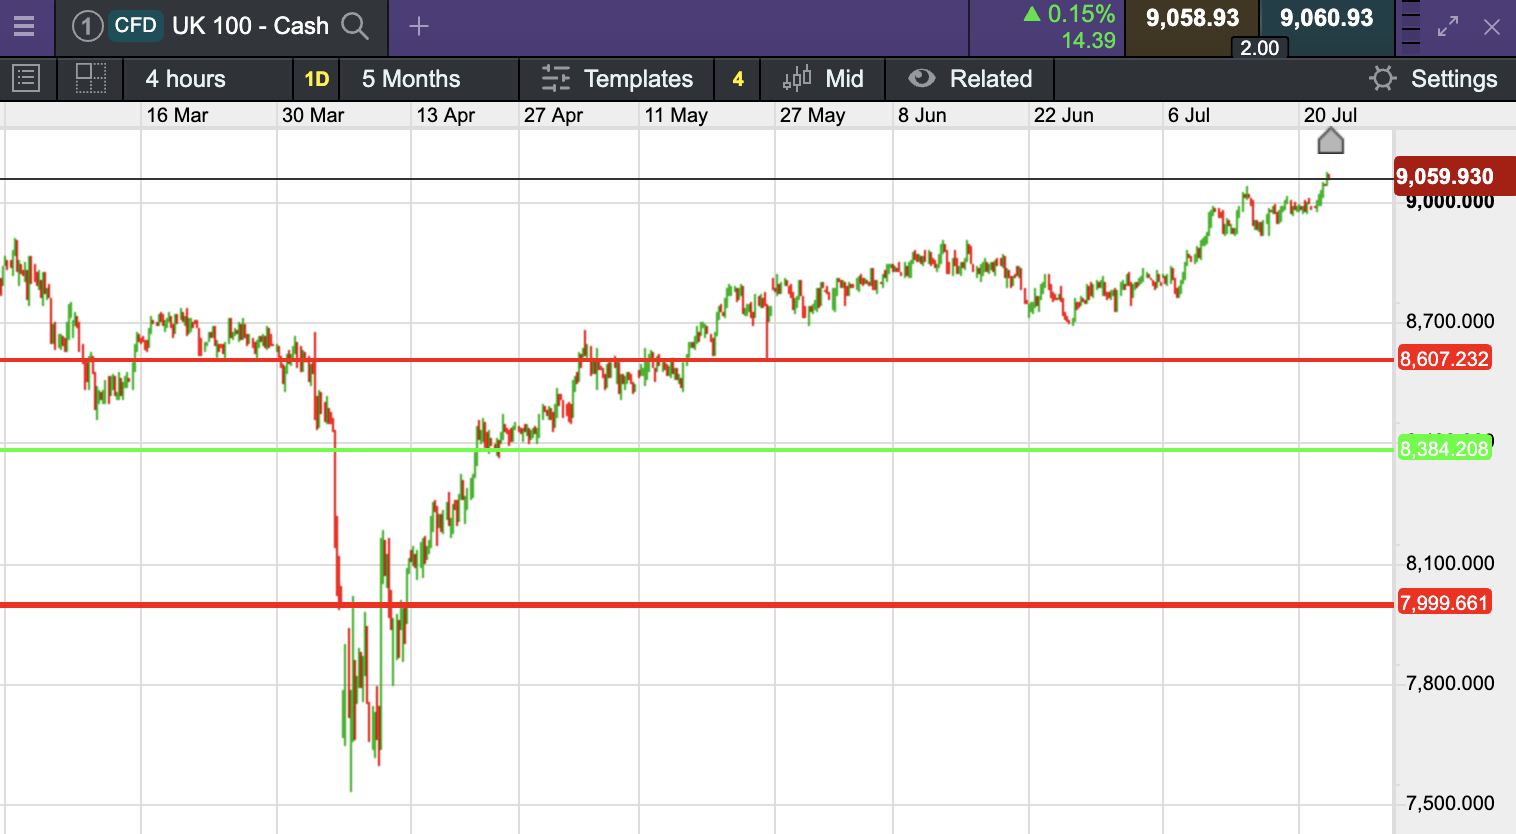The width and height of the screenshot is (1516, 834).
Task: Click the current price label 9,059.930
Action: pos(1454,177)
